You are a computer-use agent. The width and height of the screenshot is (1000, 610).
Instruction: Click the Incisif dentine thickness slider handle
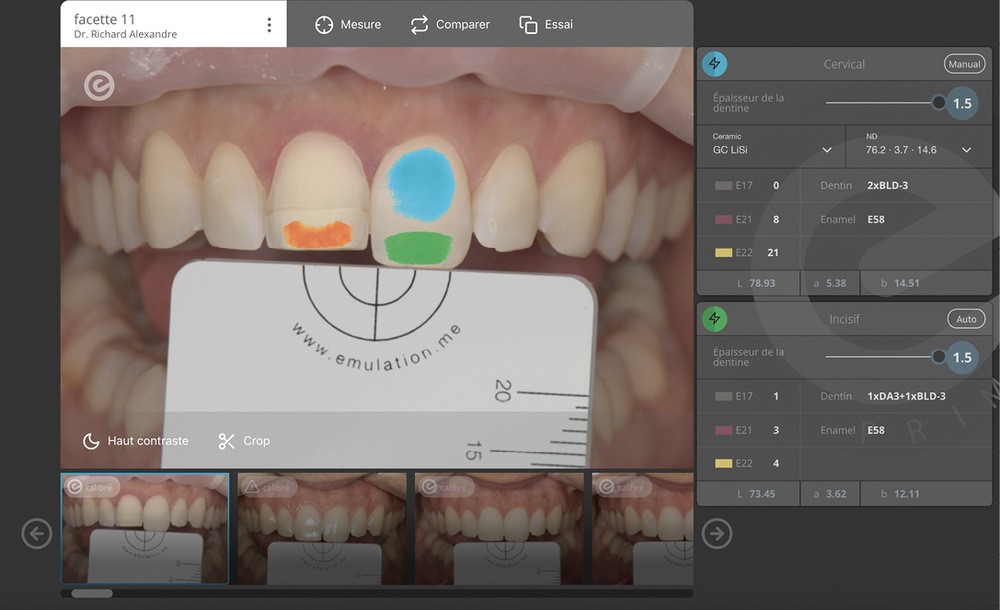coord(938,356)
